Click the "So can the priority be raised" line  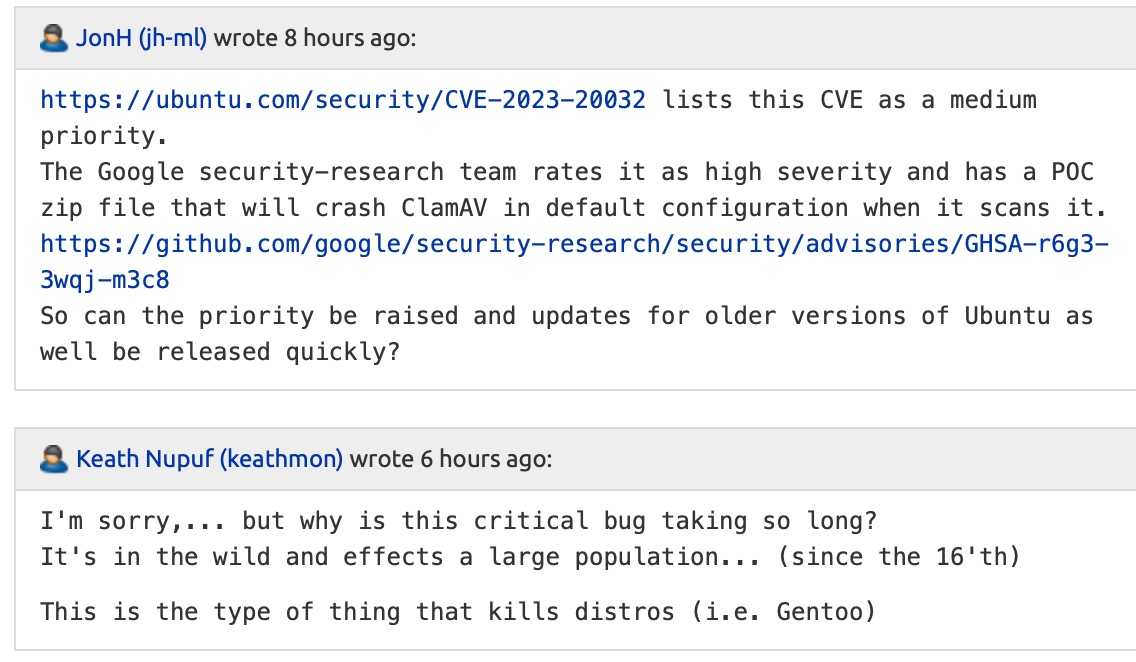click(x=250, y=316)
